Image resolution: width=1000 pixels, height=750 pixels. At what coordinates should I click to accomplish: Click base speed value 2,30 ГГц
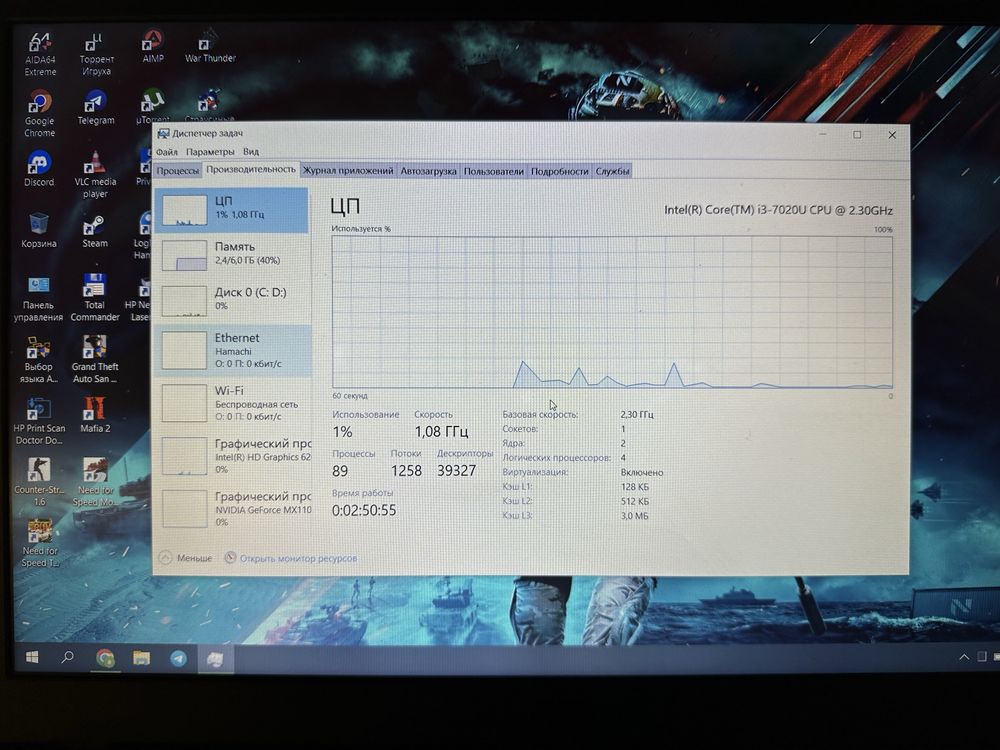tap(636, 415)
